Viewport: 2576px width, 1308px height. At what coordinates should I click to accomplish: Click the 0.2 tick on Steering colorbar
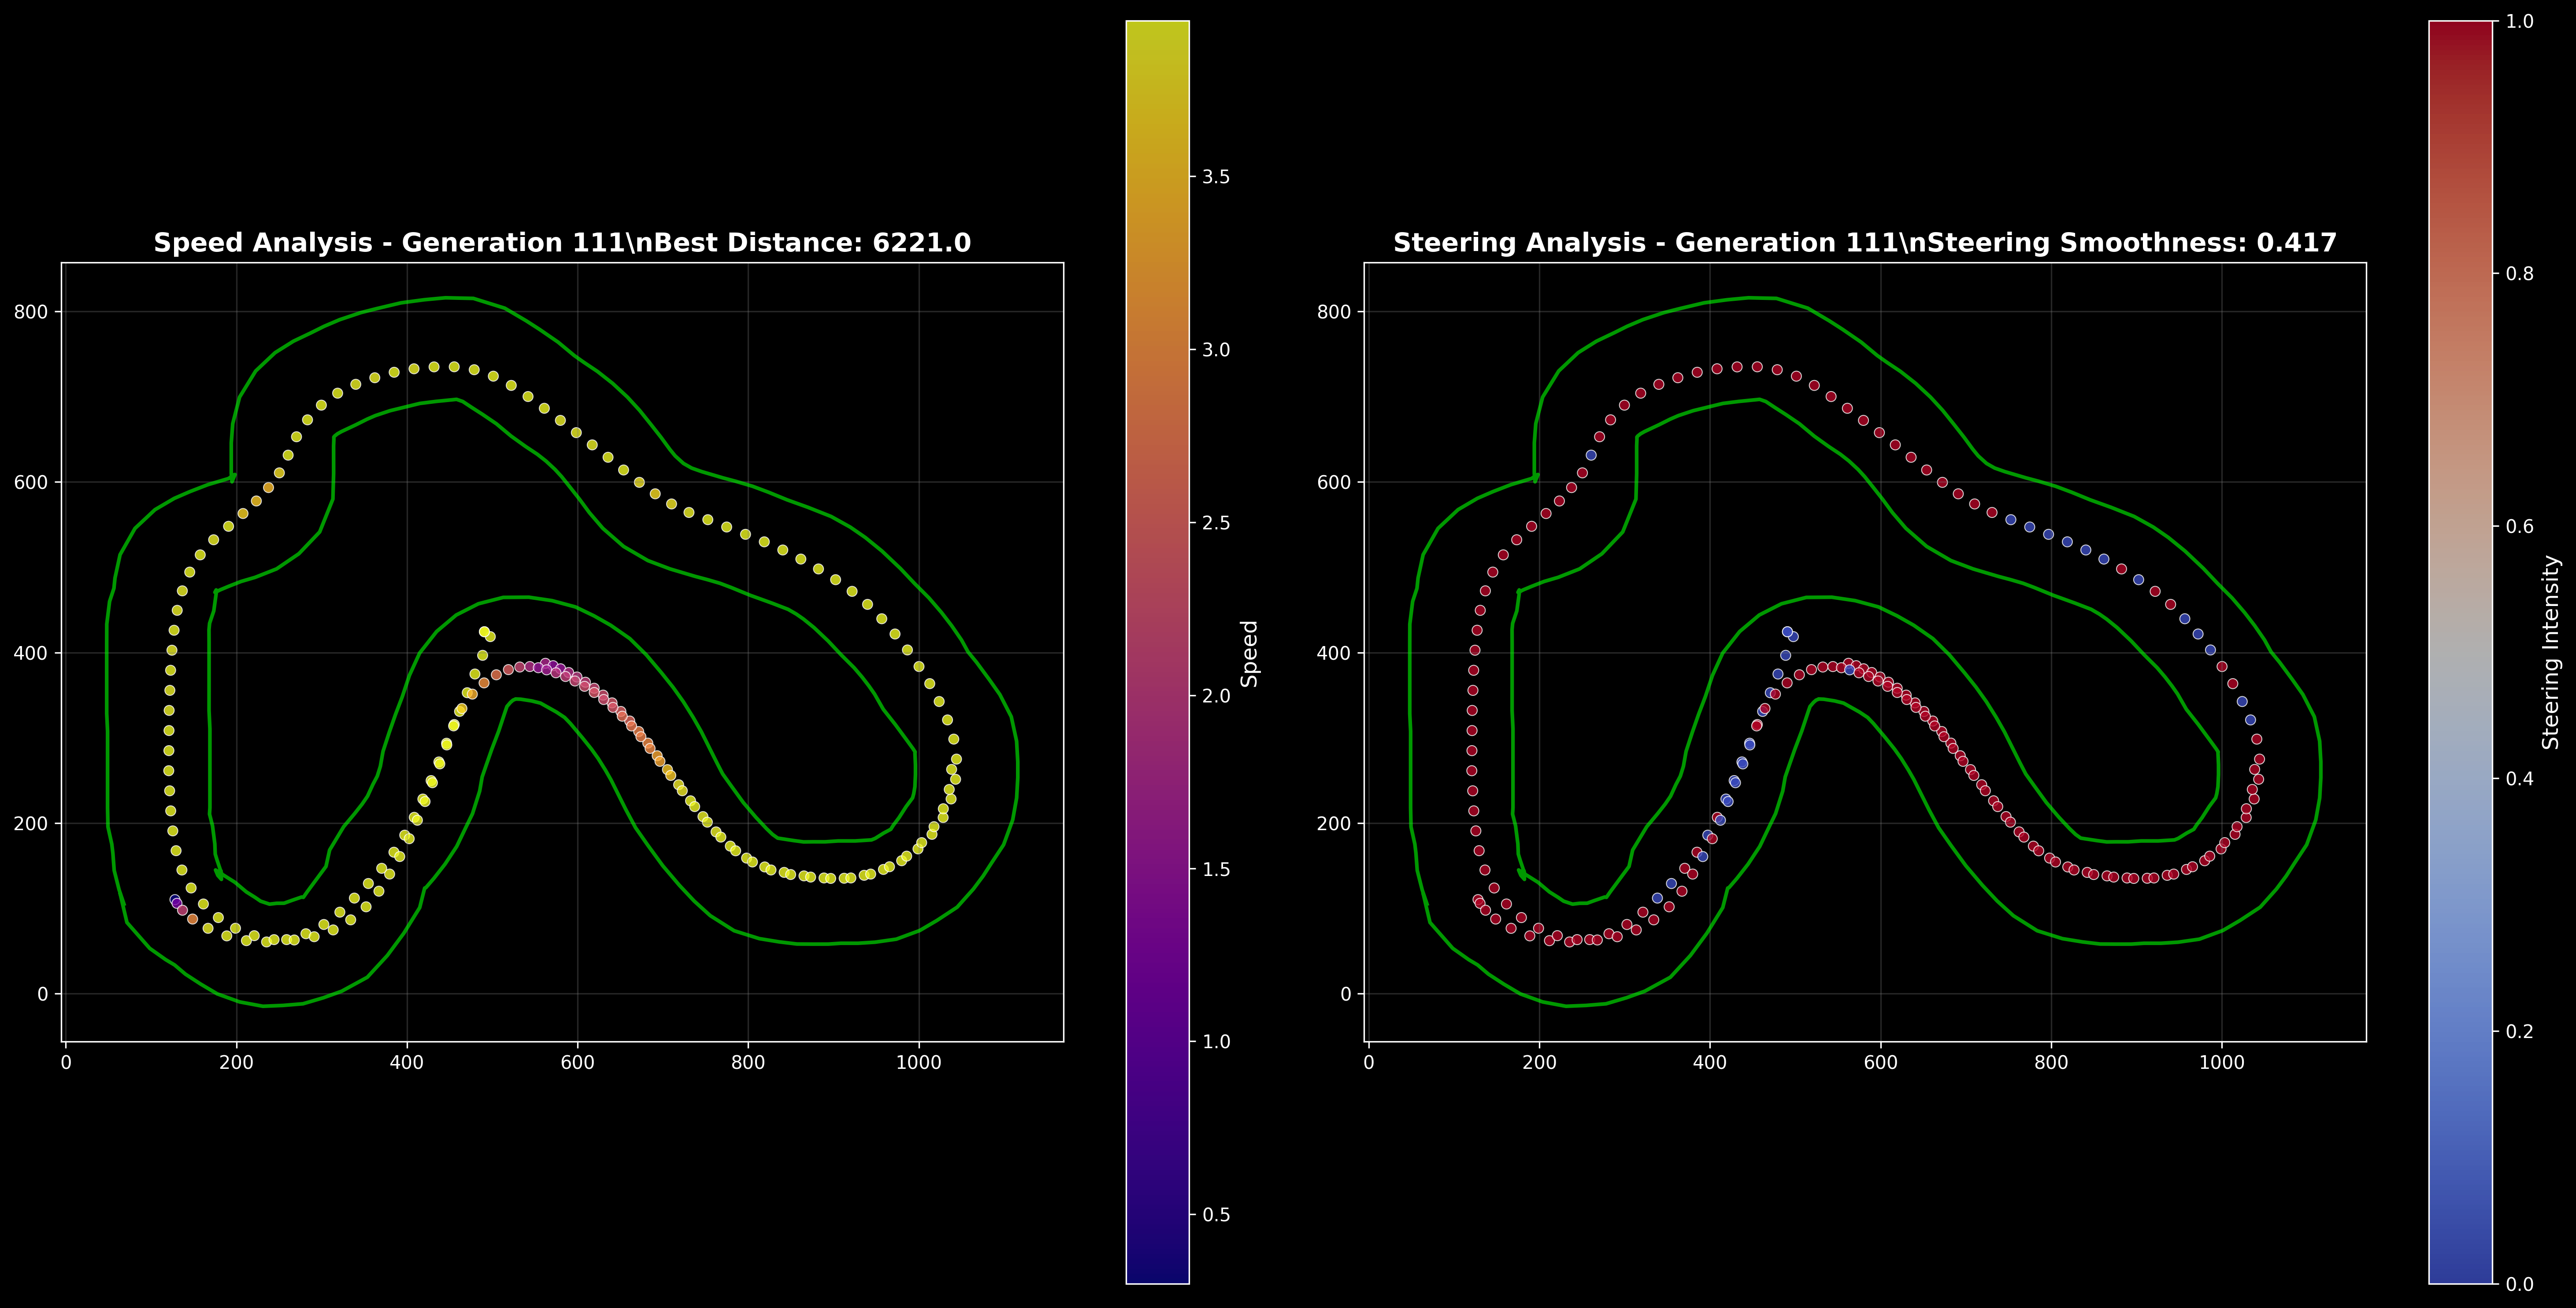2519,1031
